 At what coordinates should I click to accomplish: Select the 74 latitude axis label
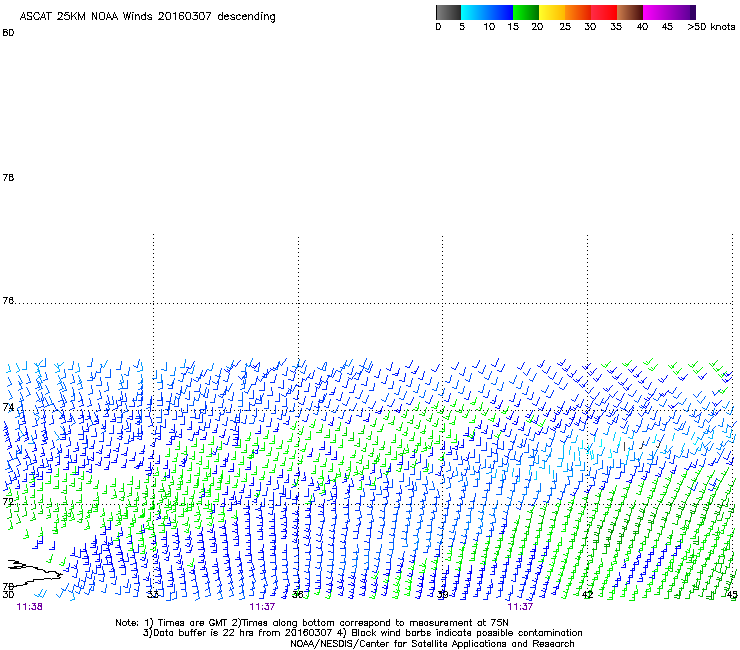8,407
